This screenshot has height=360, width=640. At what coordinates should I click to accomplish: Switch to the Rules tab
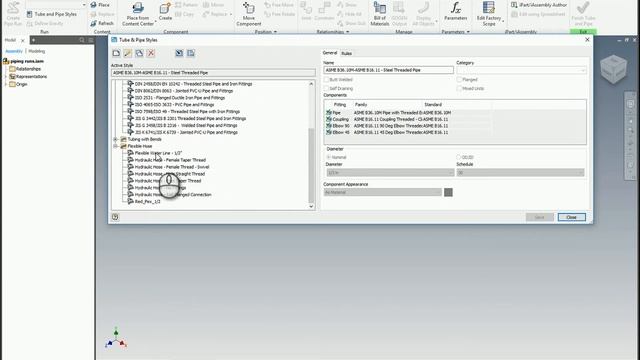347,53
